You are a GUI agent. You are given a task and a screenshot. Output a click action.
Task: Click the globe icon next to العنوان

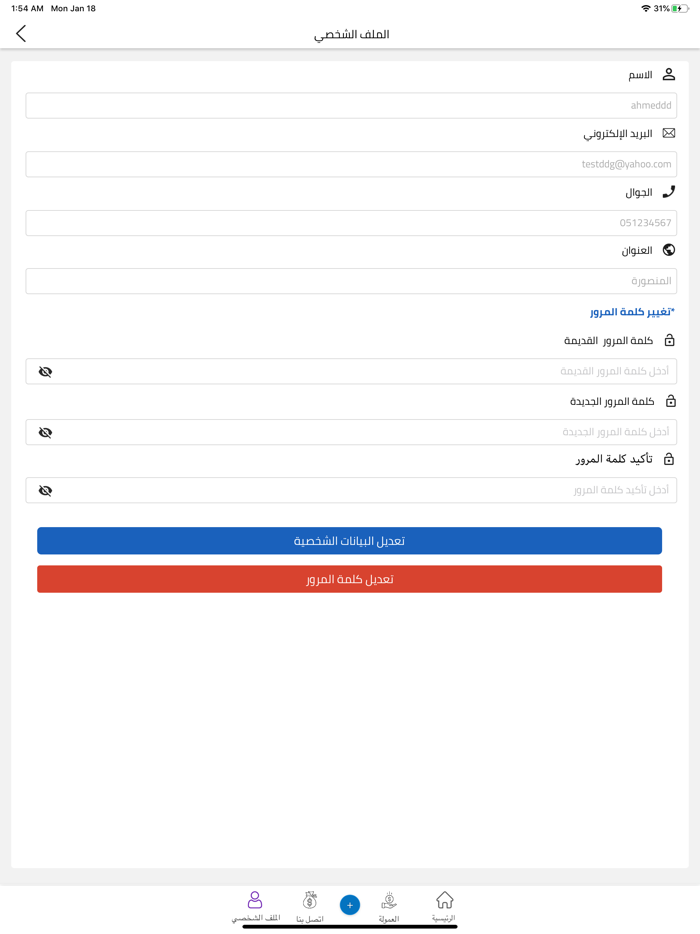[x=668, y=250]
